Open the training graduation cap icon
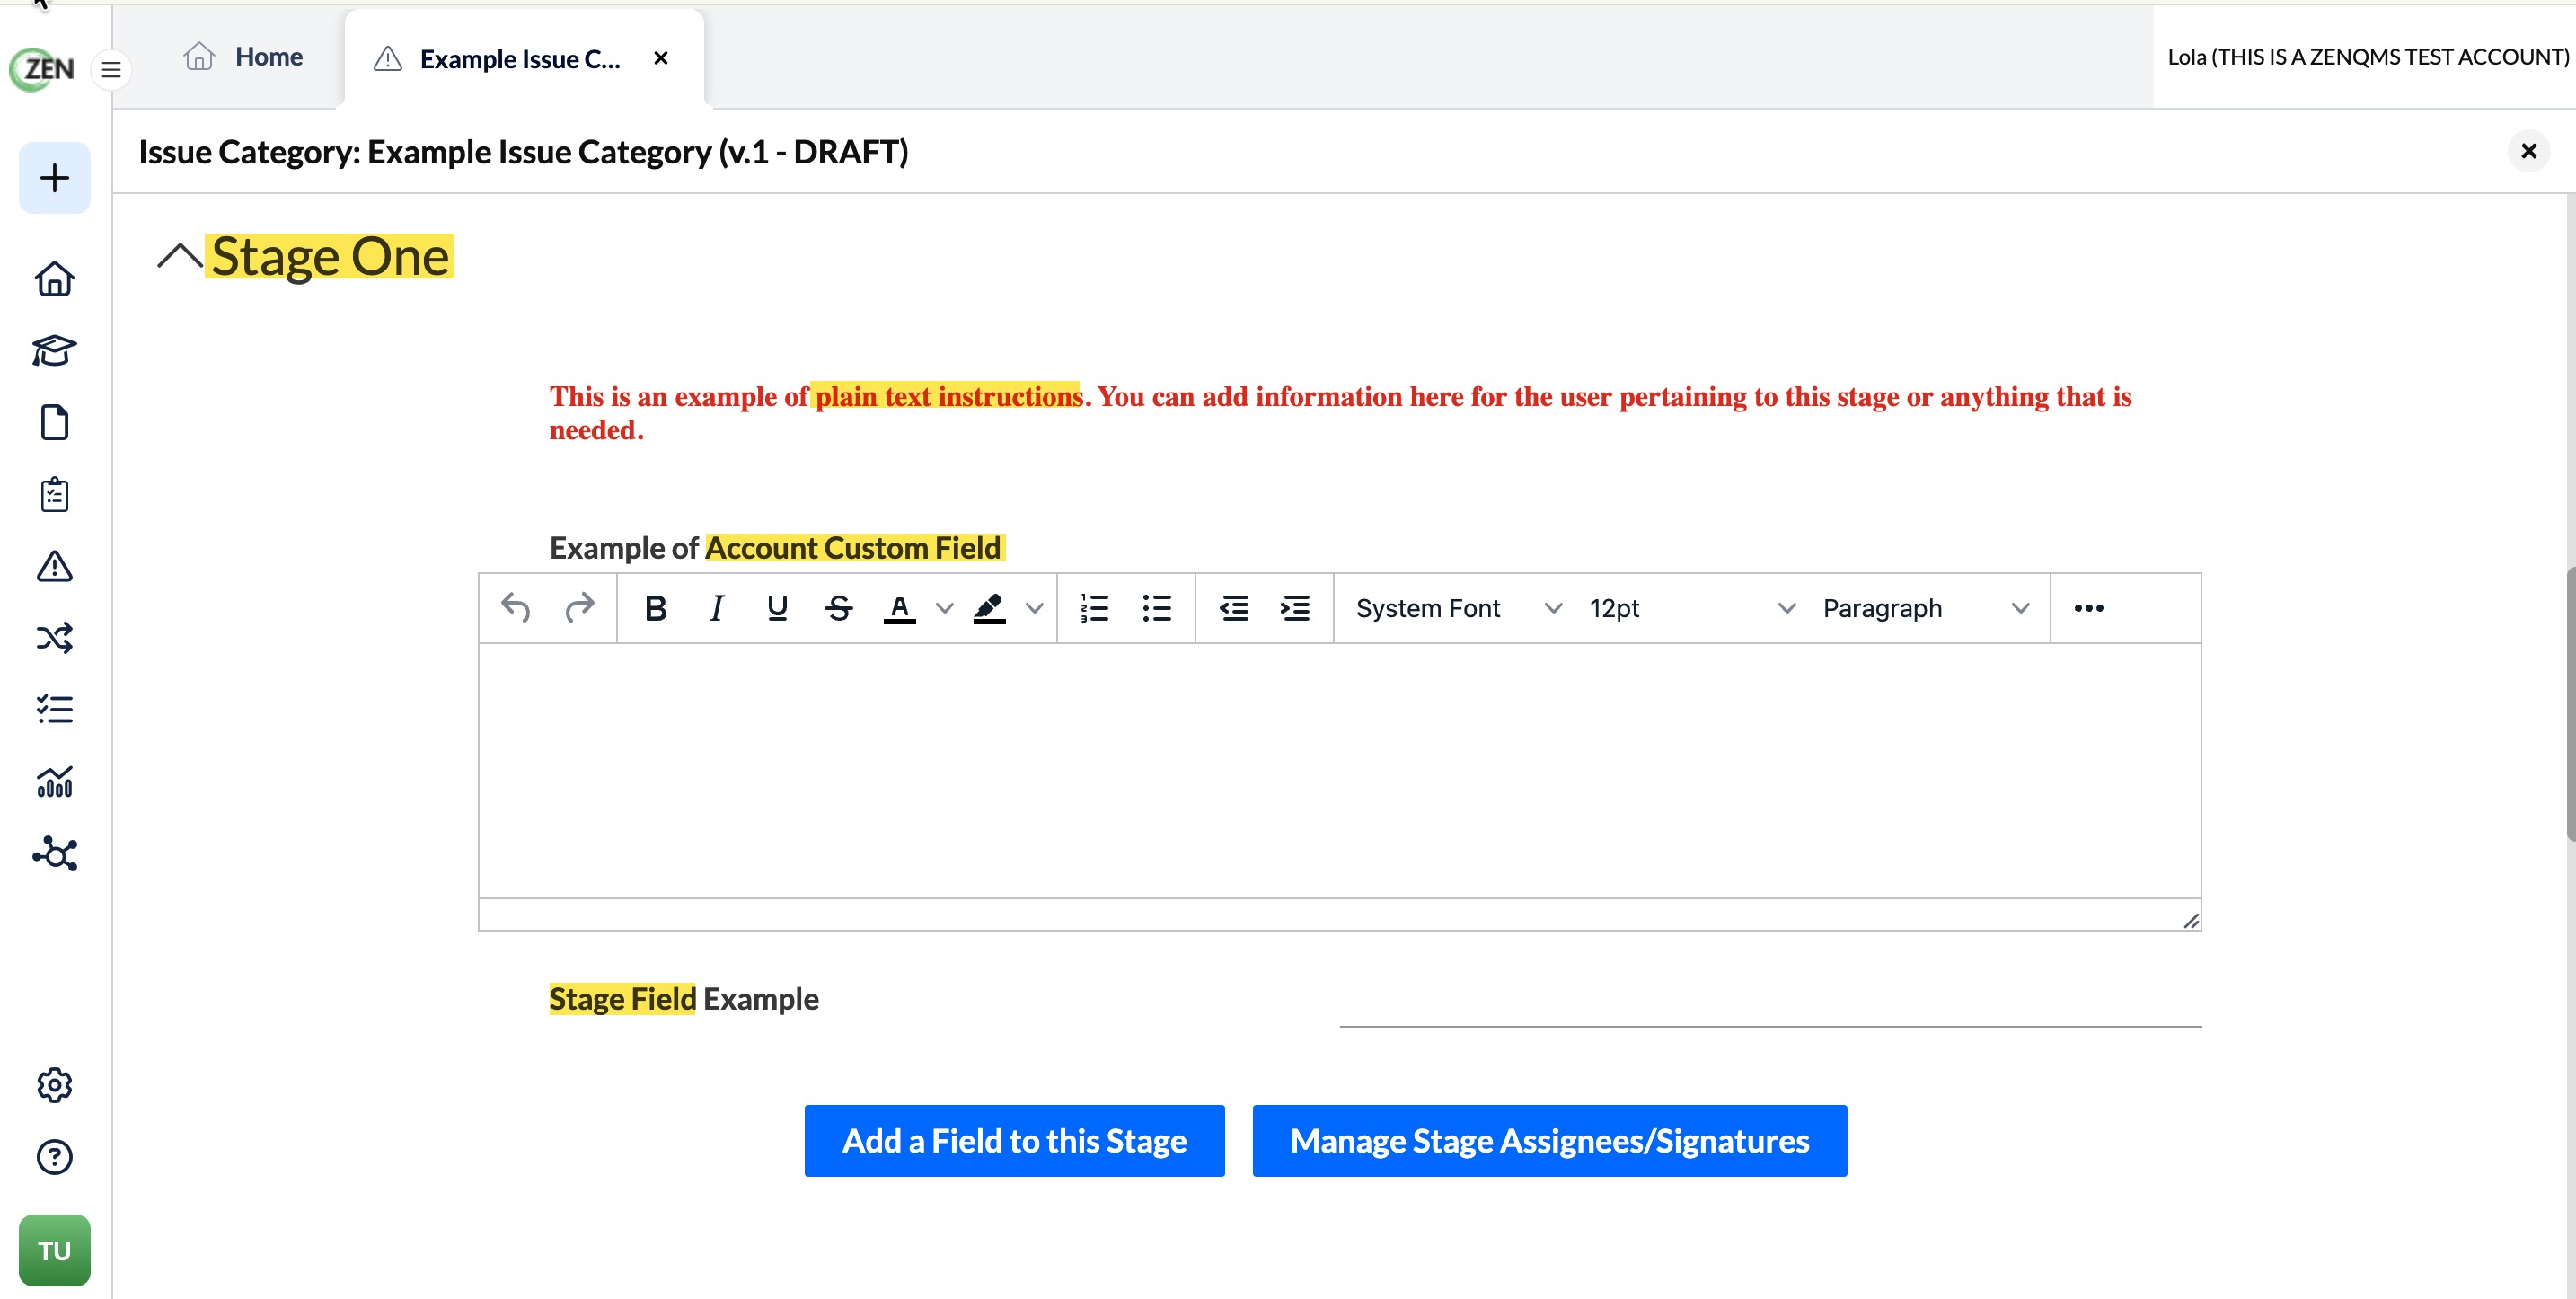This screenshot has width=2576, height=1299. (55, 351)
